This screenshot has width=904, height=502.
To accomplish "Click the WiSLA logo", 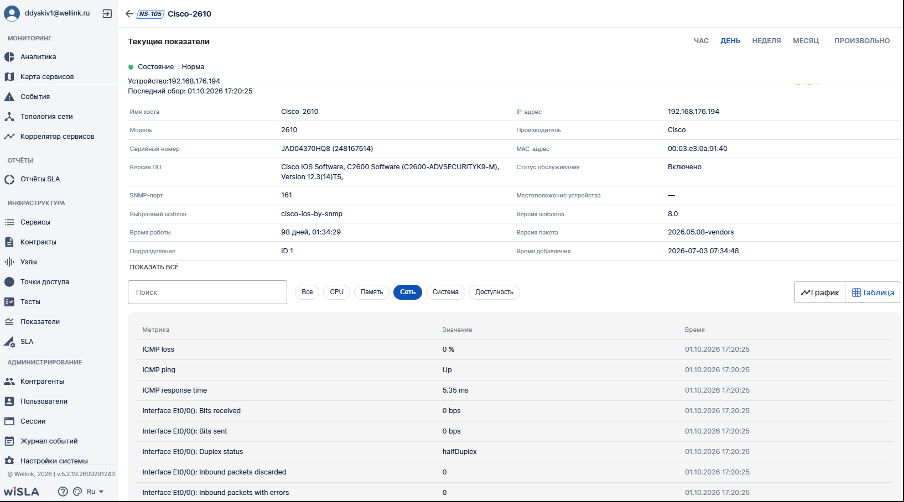I will 21,492.
